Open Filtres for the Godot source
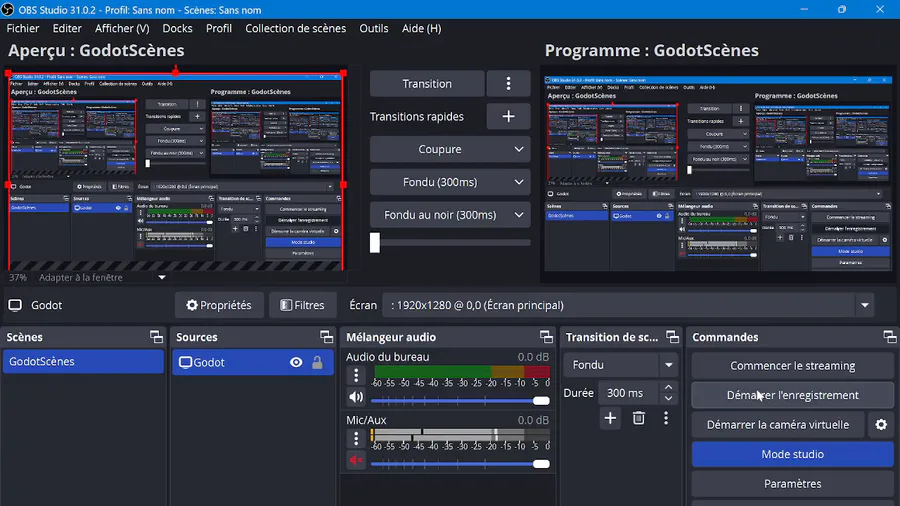This screenshot has height=506, width=900. pos(302,305)
